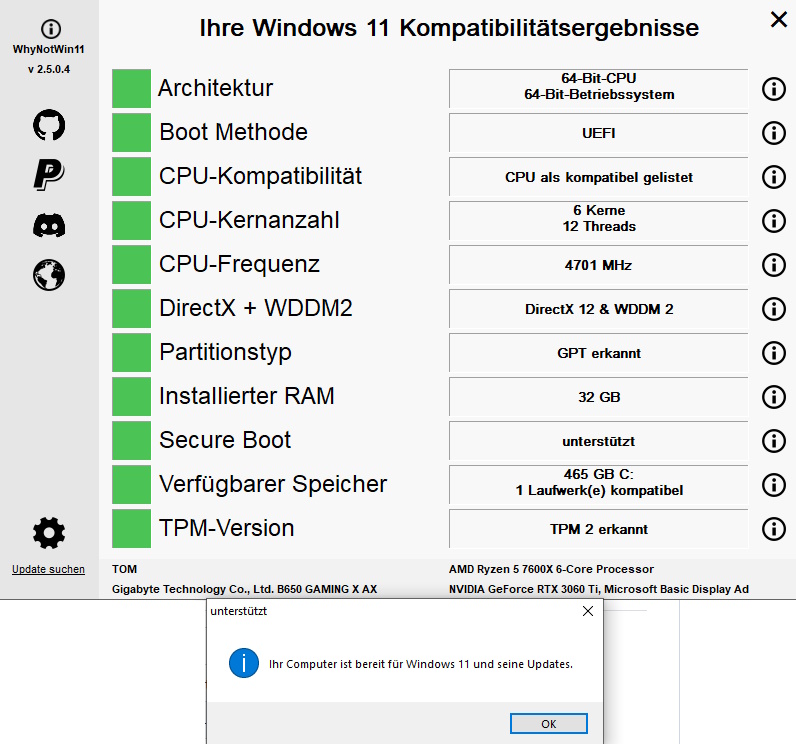Select the 465 GB C: result box
The width and height of the screenshot is (796, 744).
[599, 485]
